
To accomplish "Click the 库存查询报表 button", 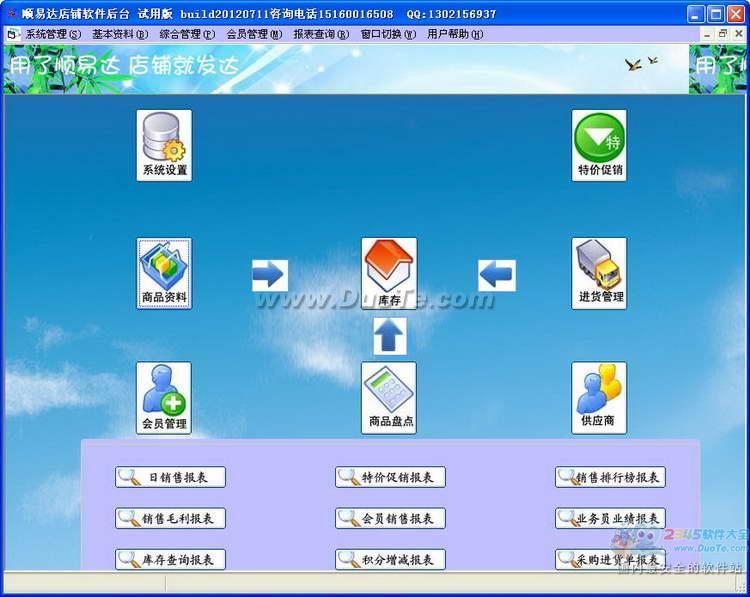I will point(170,559).
